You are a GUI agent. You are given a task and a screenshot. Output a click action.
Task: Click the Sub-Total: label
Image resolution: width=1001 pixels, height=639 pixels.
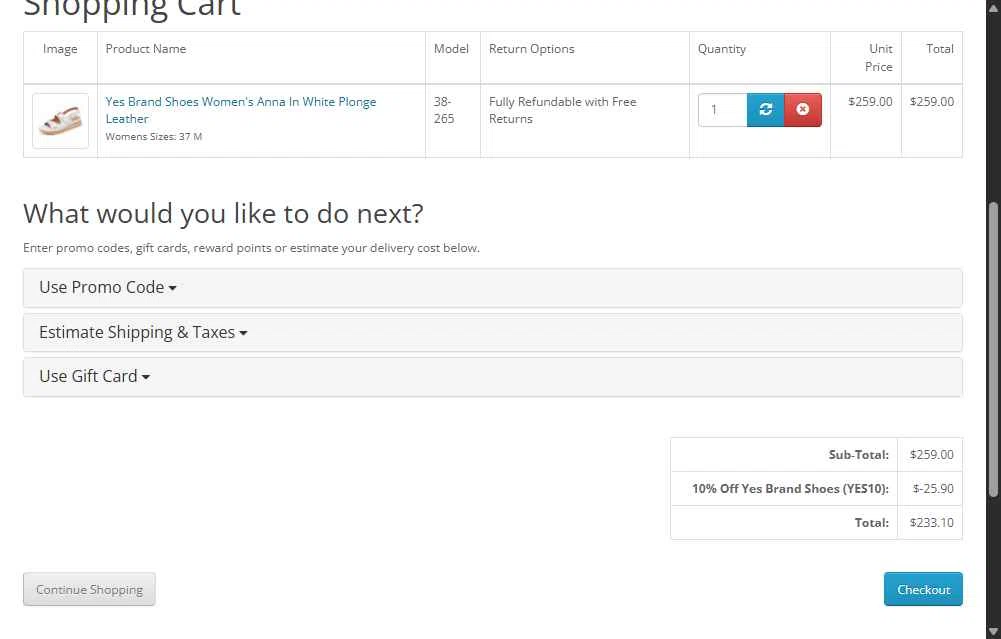[859, 455]
